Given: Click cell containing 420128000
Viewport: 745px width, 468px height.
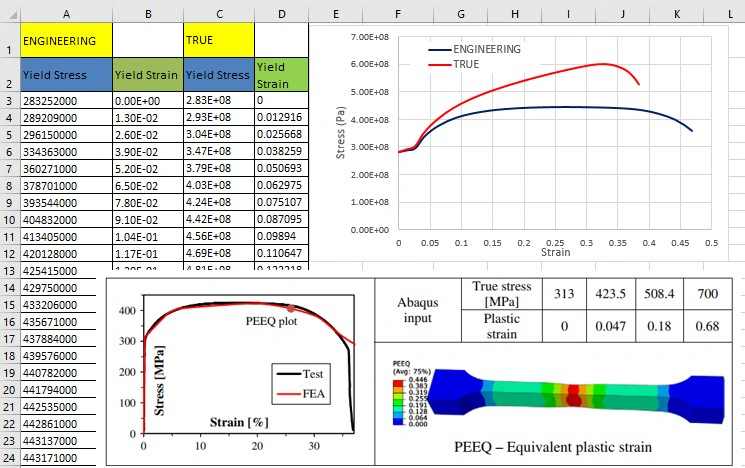Looking at the screenshot, I should [x=66, y=254].
